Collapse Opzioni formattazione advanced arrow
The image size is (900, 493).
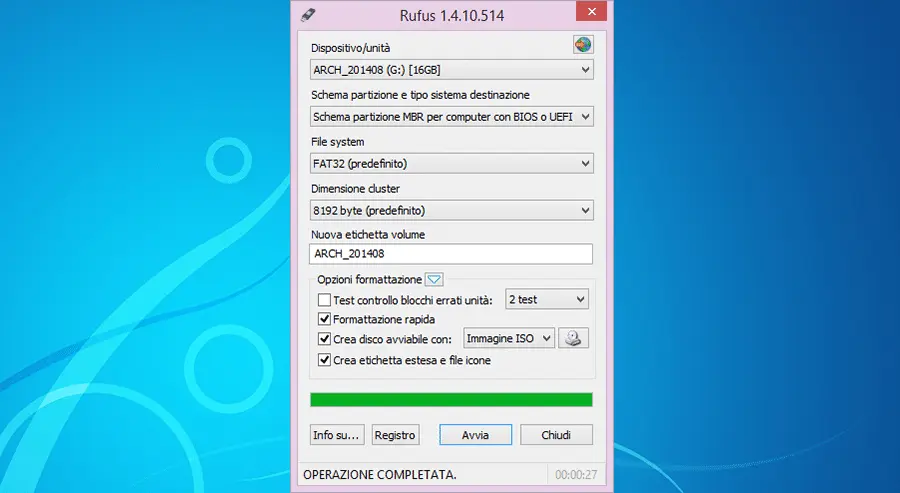tap(434, 280)
